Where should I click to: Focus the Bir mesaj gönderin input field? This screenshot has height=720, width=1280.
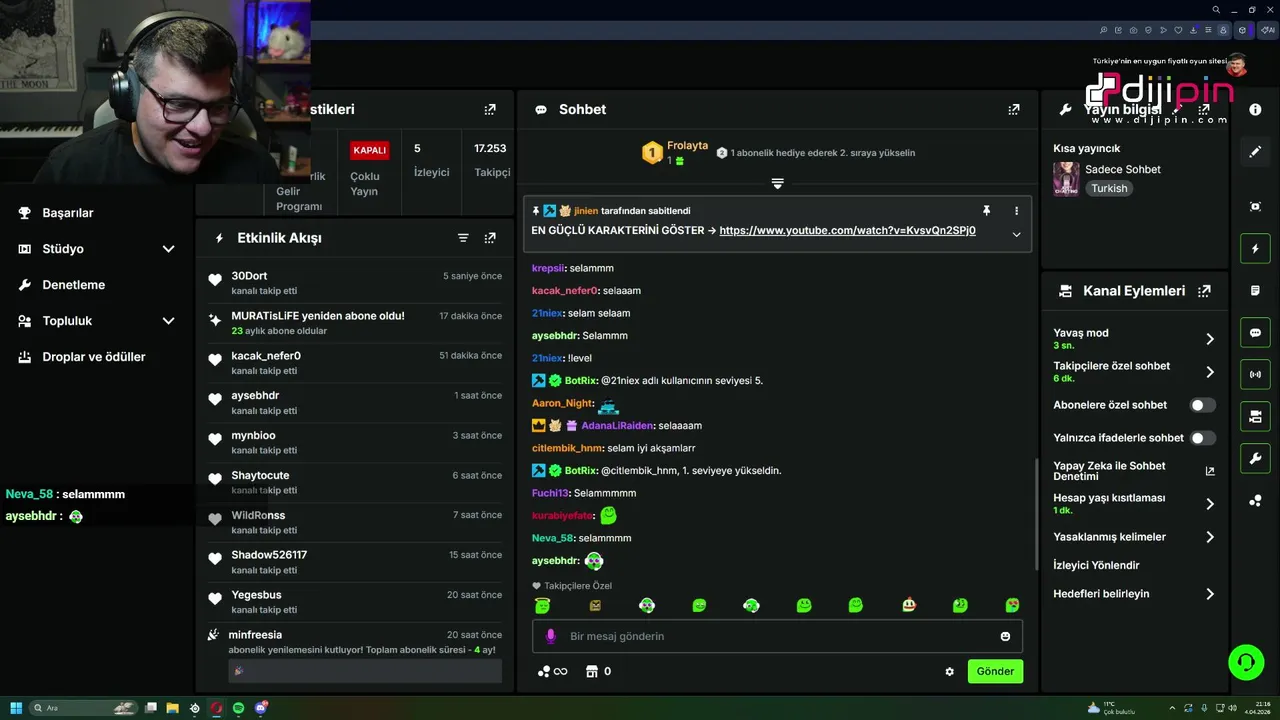click(777, 636)
